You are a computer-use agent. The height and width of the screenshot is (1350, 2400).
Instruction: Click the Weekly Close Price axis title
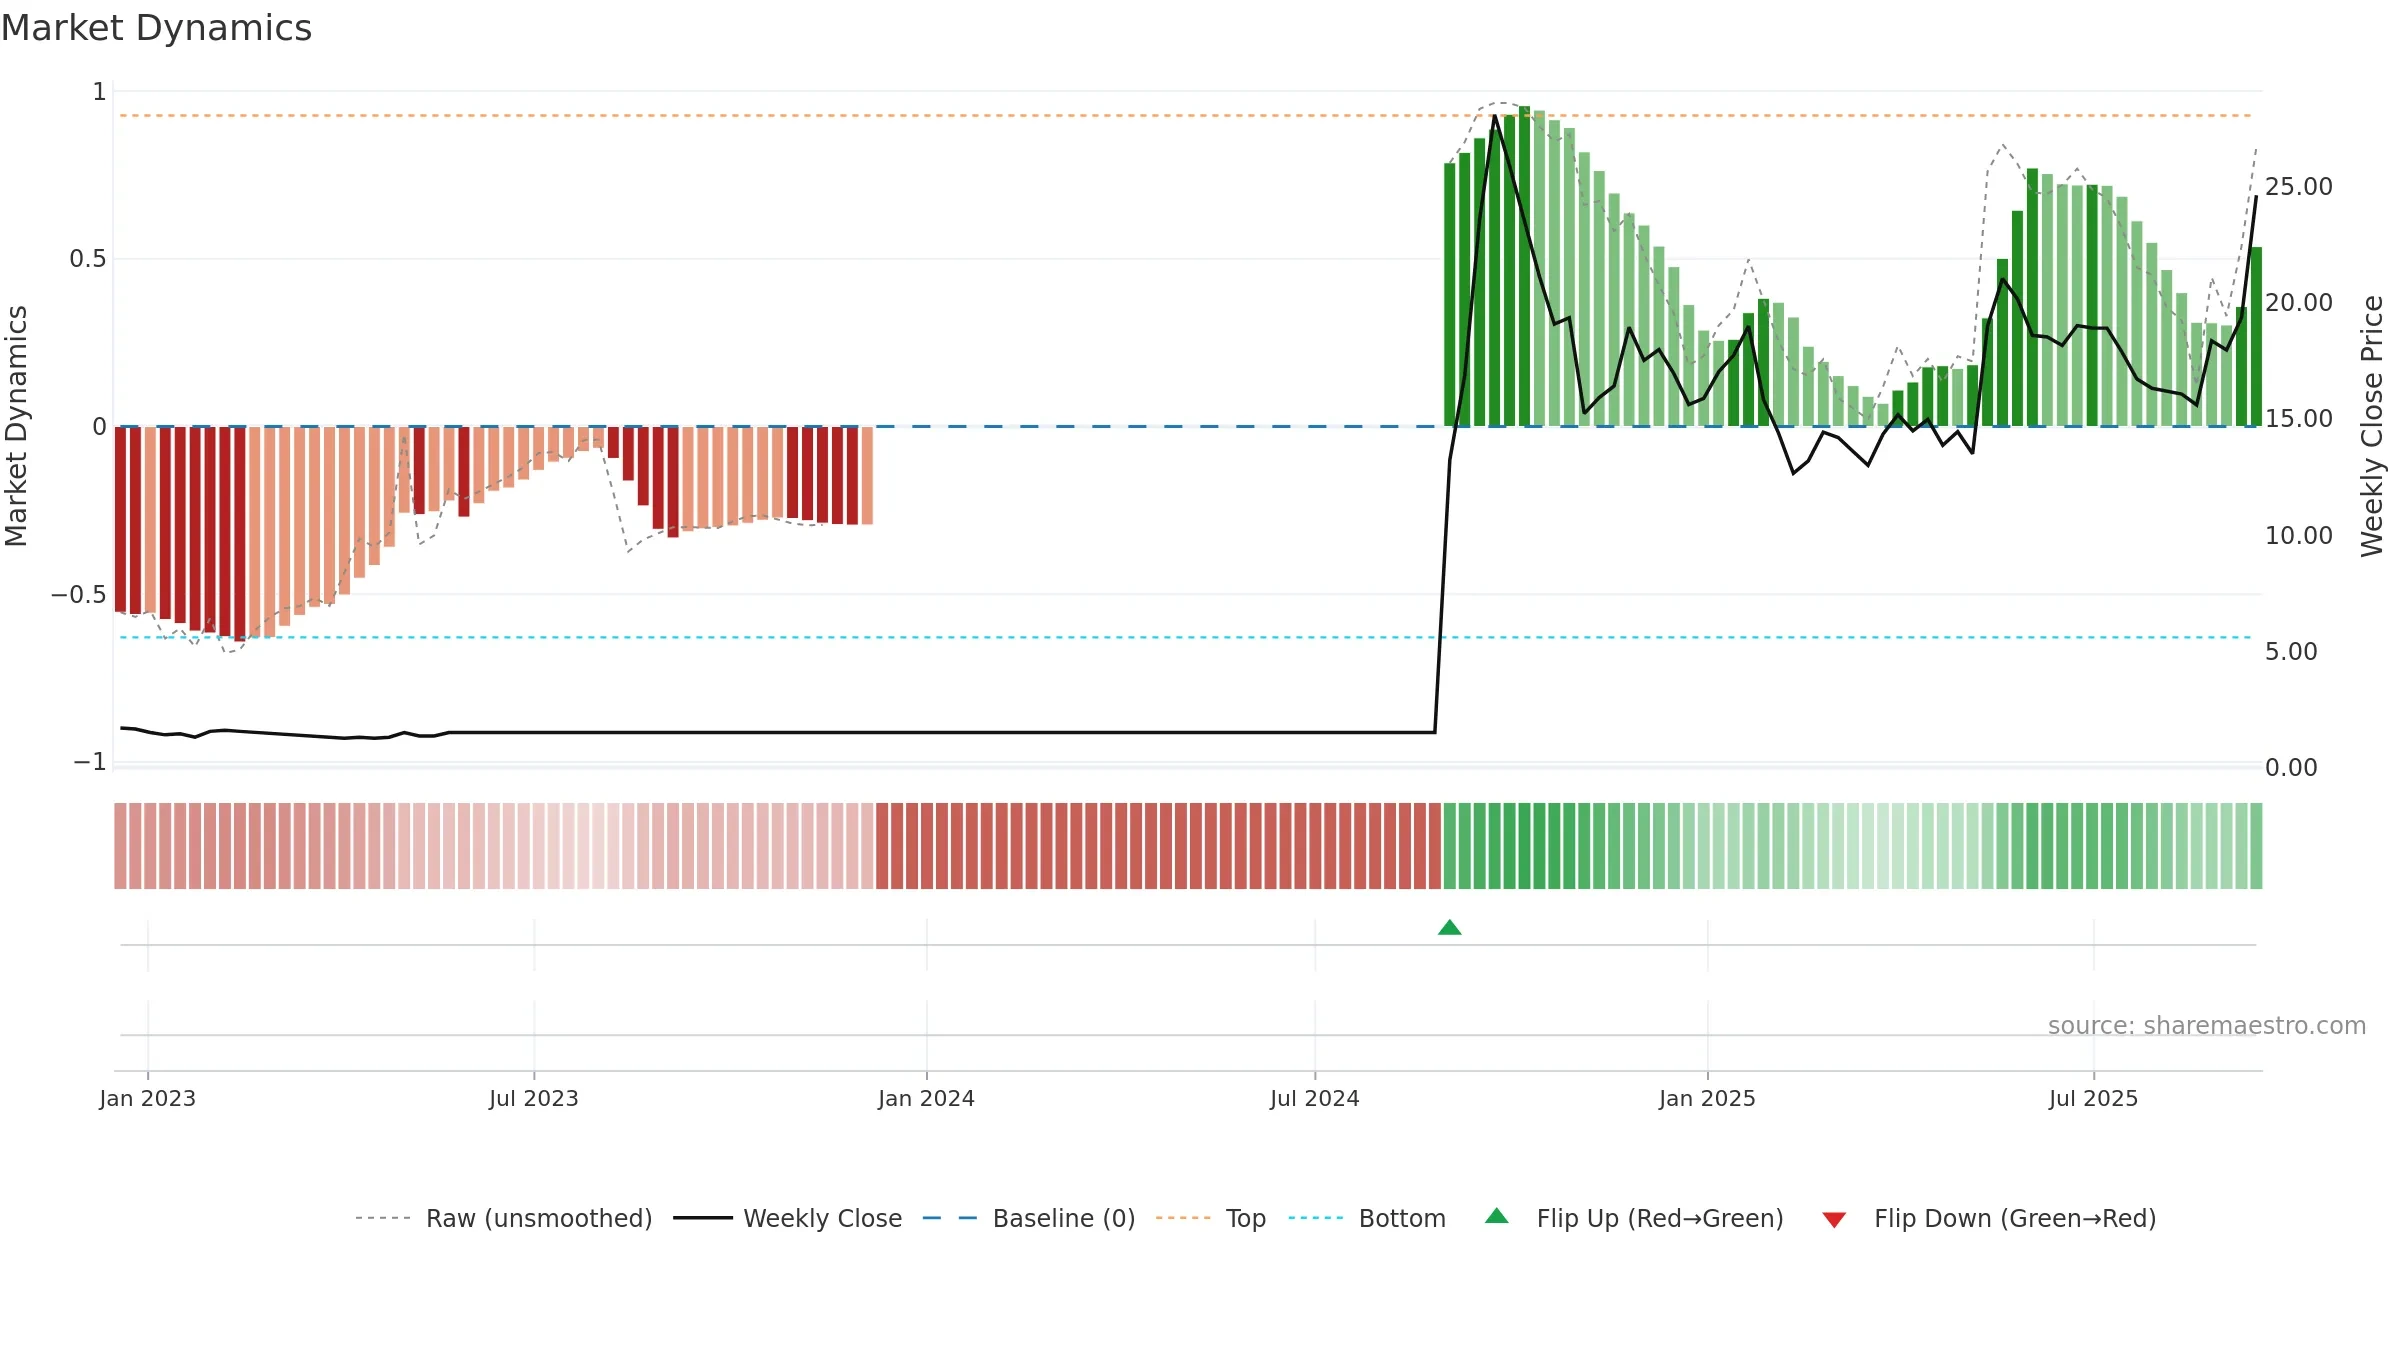point(2373,427)
